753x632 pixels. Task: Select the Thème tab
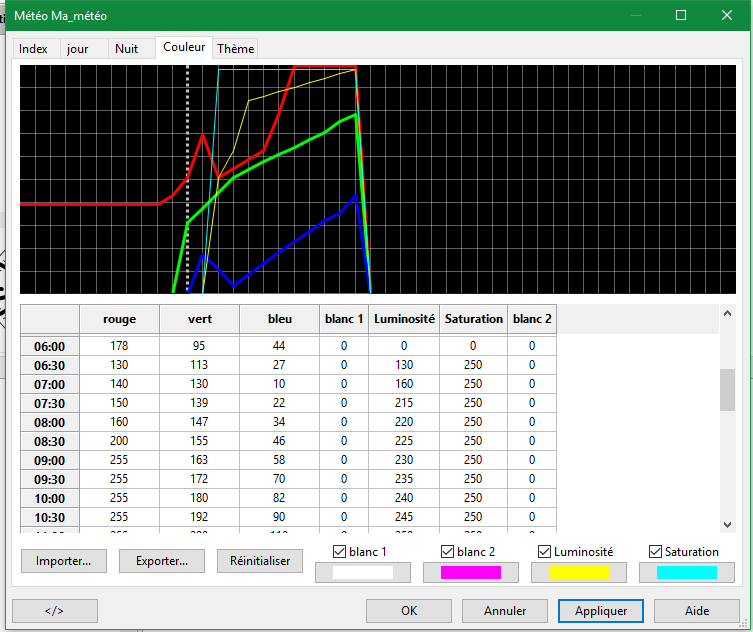pyautogui.click(x=235, y=48)
